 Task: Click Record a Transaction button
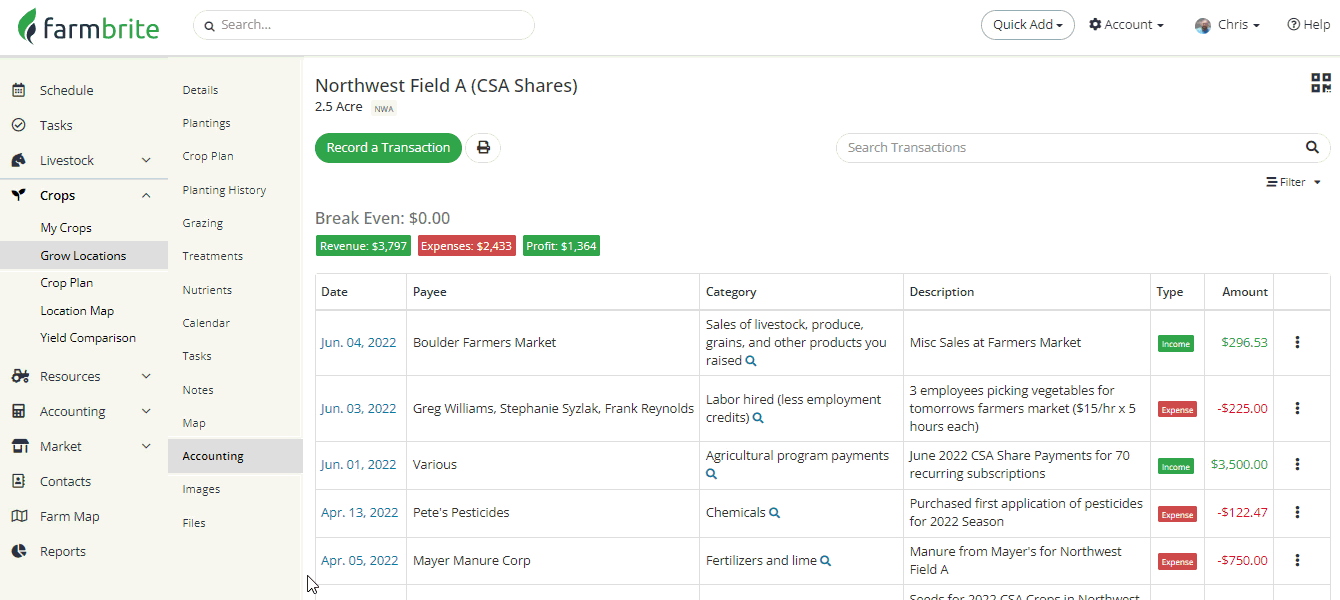pyautogui.click(x=388, y=148)
